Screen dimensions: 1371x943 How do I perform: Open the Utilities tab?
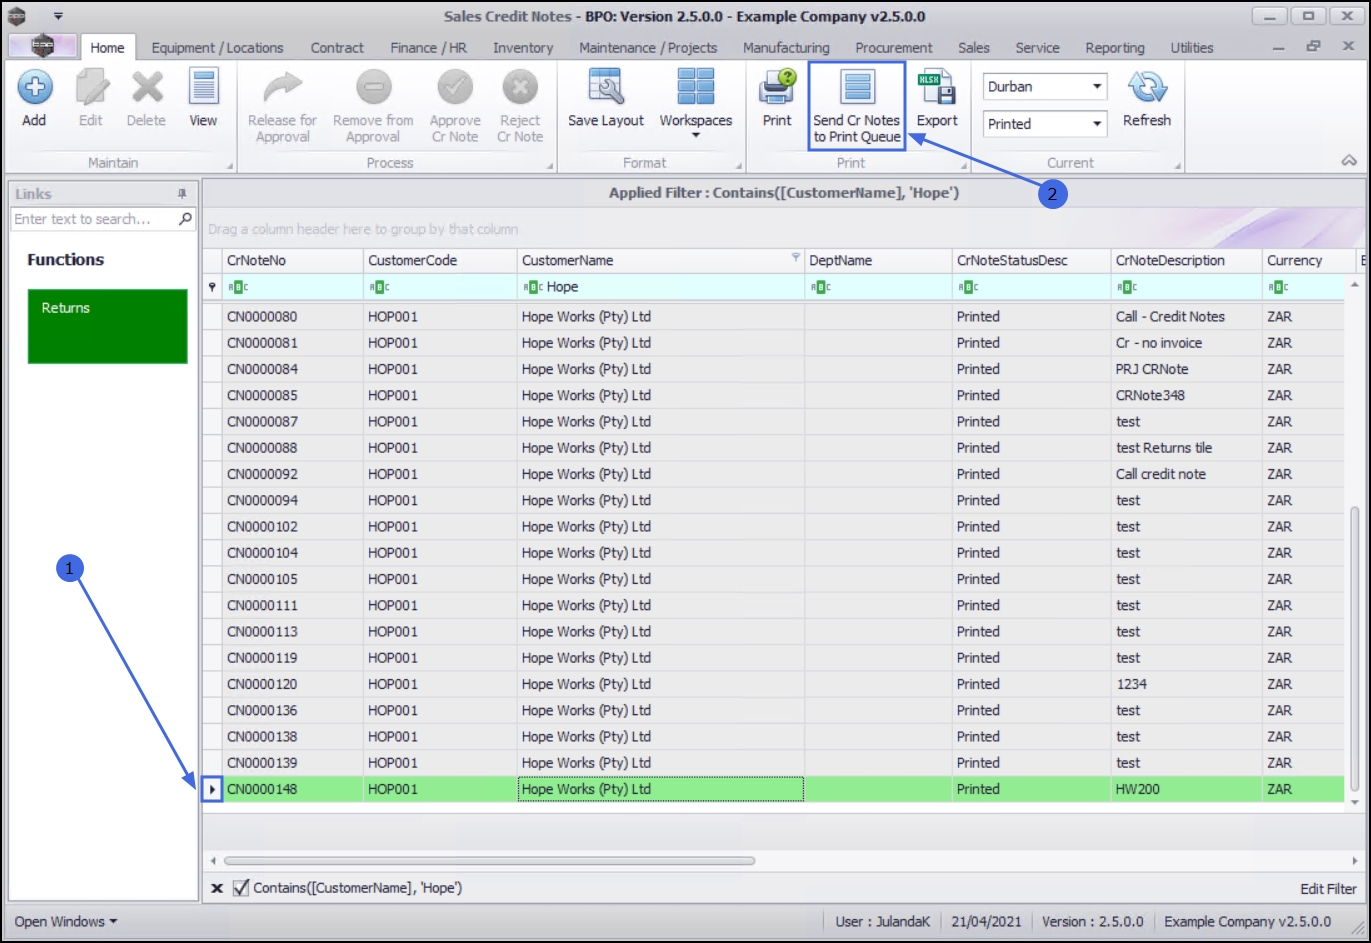[x=1192, y=48]
